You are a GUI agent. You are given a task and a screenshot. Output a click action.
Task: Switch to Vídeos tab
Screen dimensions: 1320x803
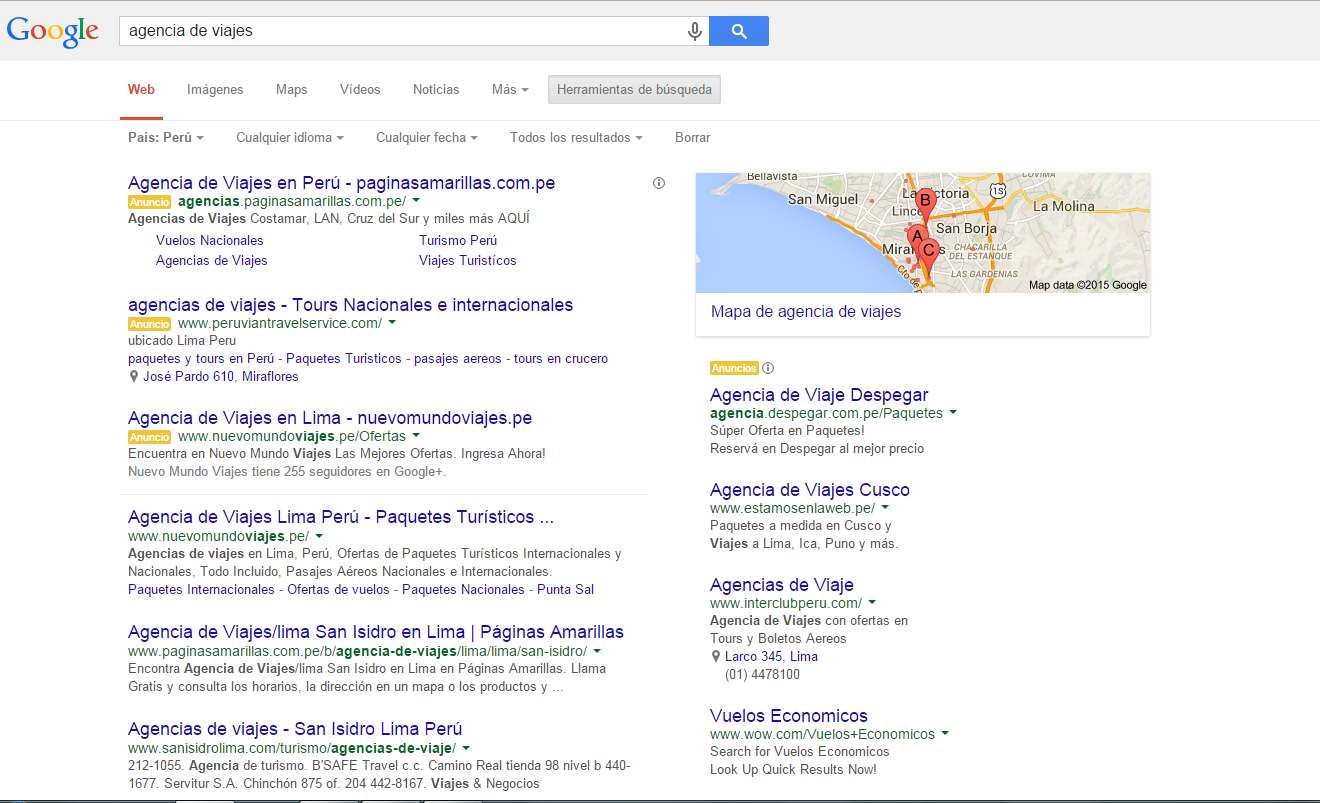pyautogui.click(x=360, y=89)
